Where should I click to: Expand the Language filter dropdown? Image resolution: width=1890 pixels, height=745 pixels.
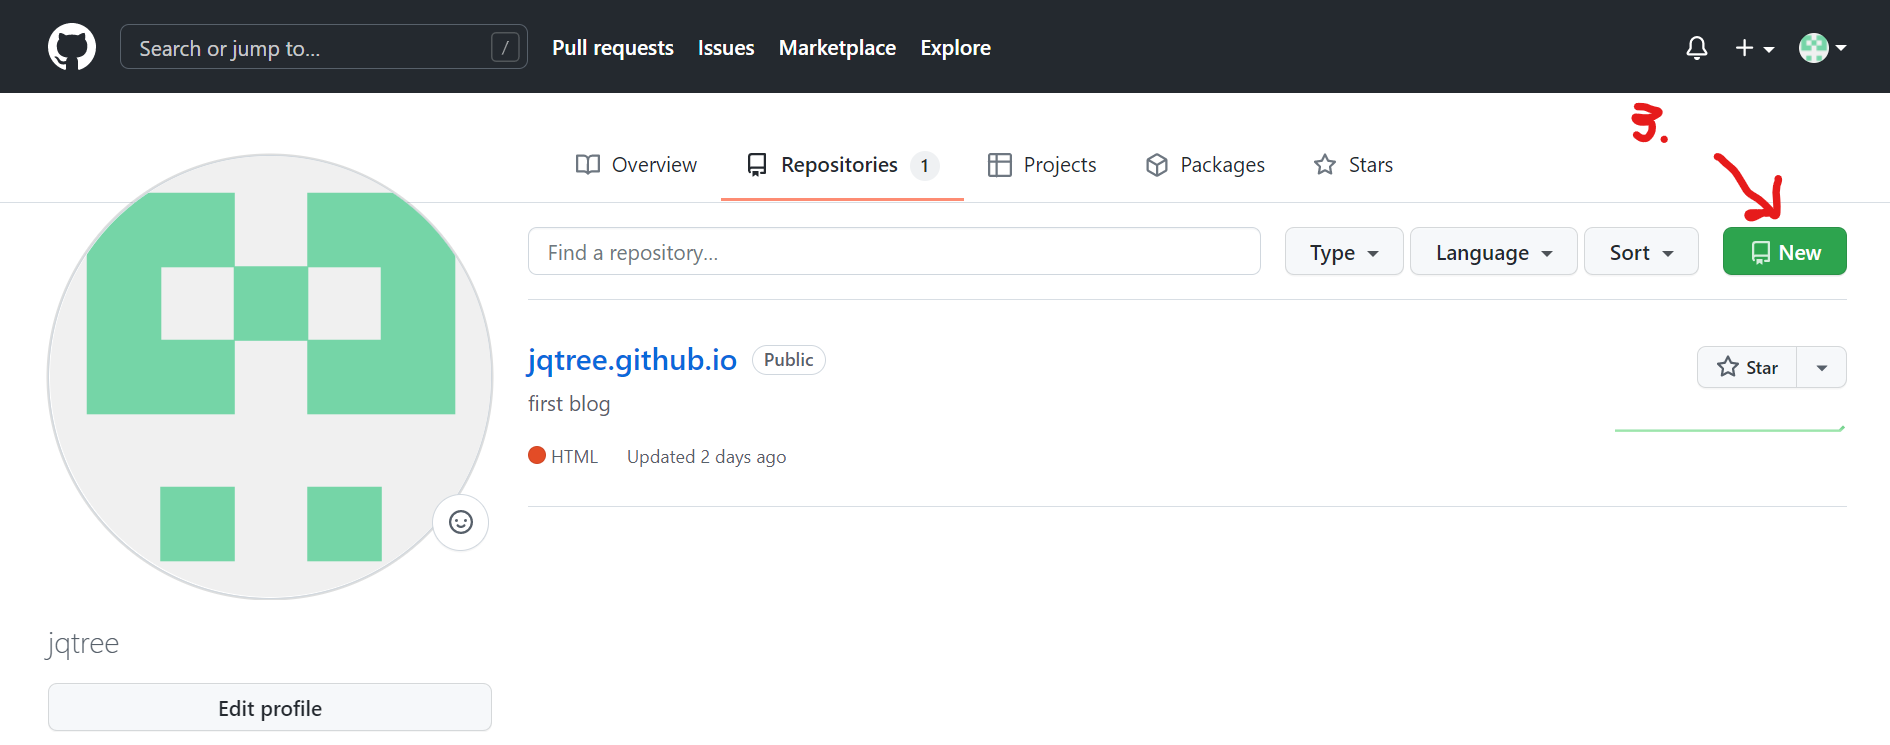pos(1494,251)
